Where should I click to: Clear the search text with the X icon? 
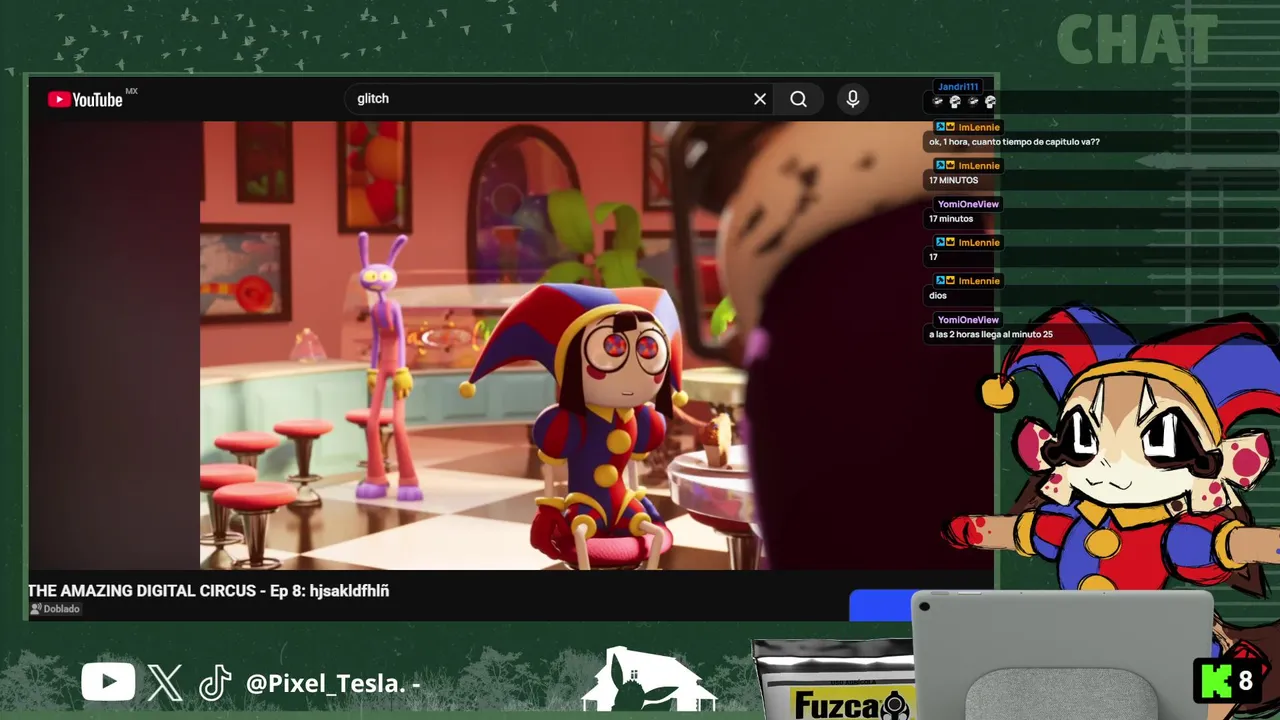point(760,99)
